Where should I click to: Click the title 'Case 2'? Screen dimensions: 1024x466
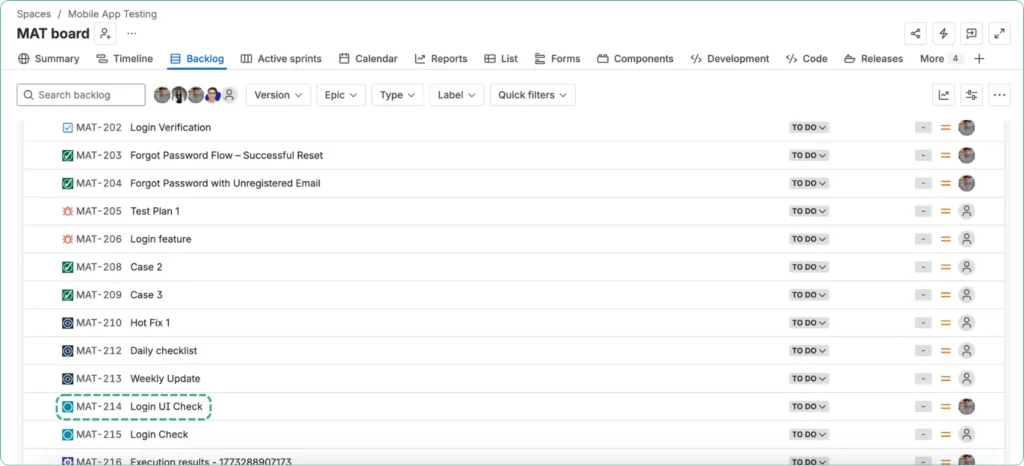pyautogui.click(x=146, y=267)
